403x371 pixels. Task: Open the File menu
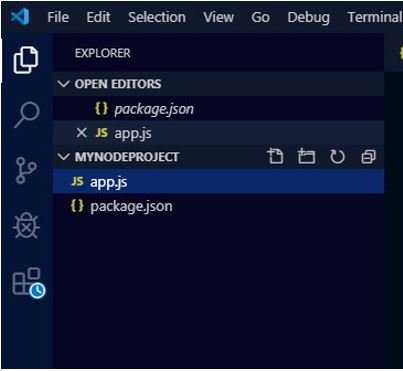coord(58,17)
